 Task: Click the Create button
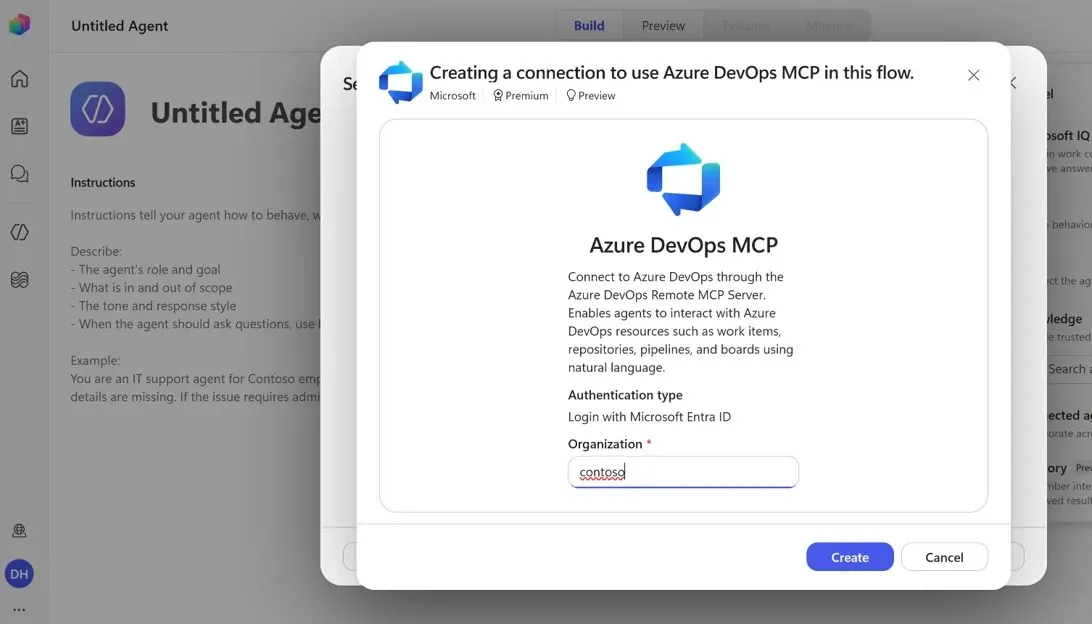pyautogui.click(x=850, y=557)
